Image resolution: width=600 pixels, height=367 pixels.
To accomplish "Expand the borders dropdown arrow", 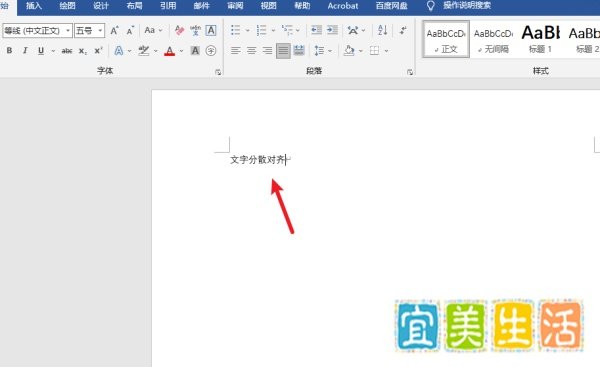I will tap(386, 51).
